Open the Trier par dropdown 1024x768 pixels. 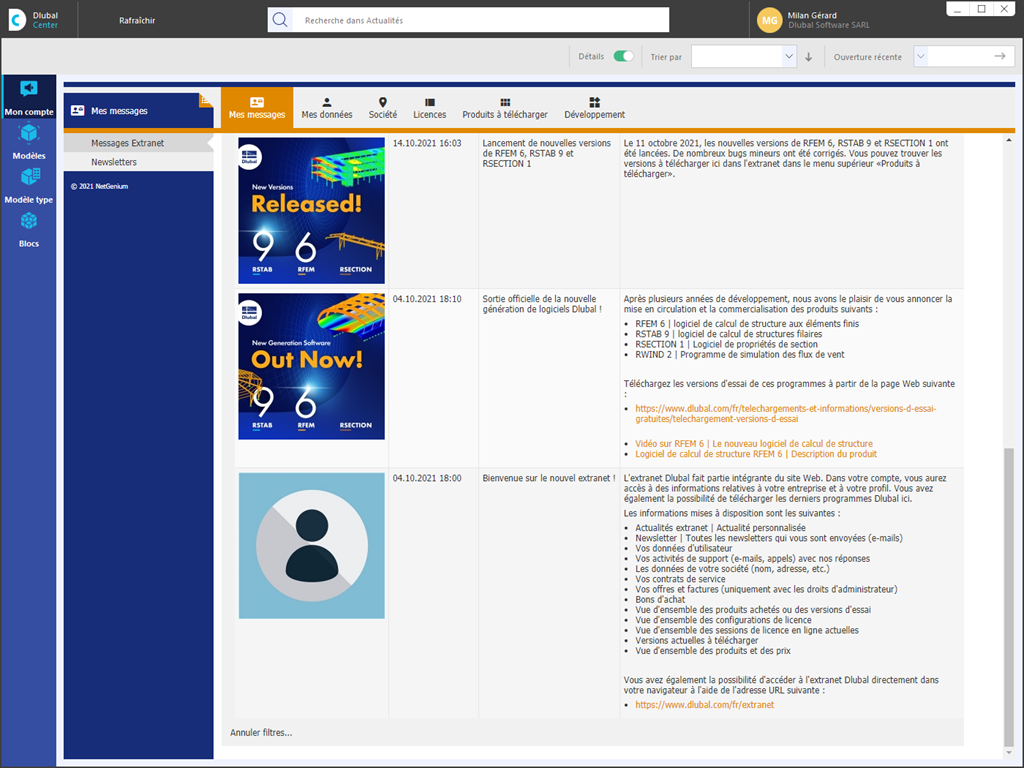click(743, 56)
